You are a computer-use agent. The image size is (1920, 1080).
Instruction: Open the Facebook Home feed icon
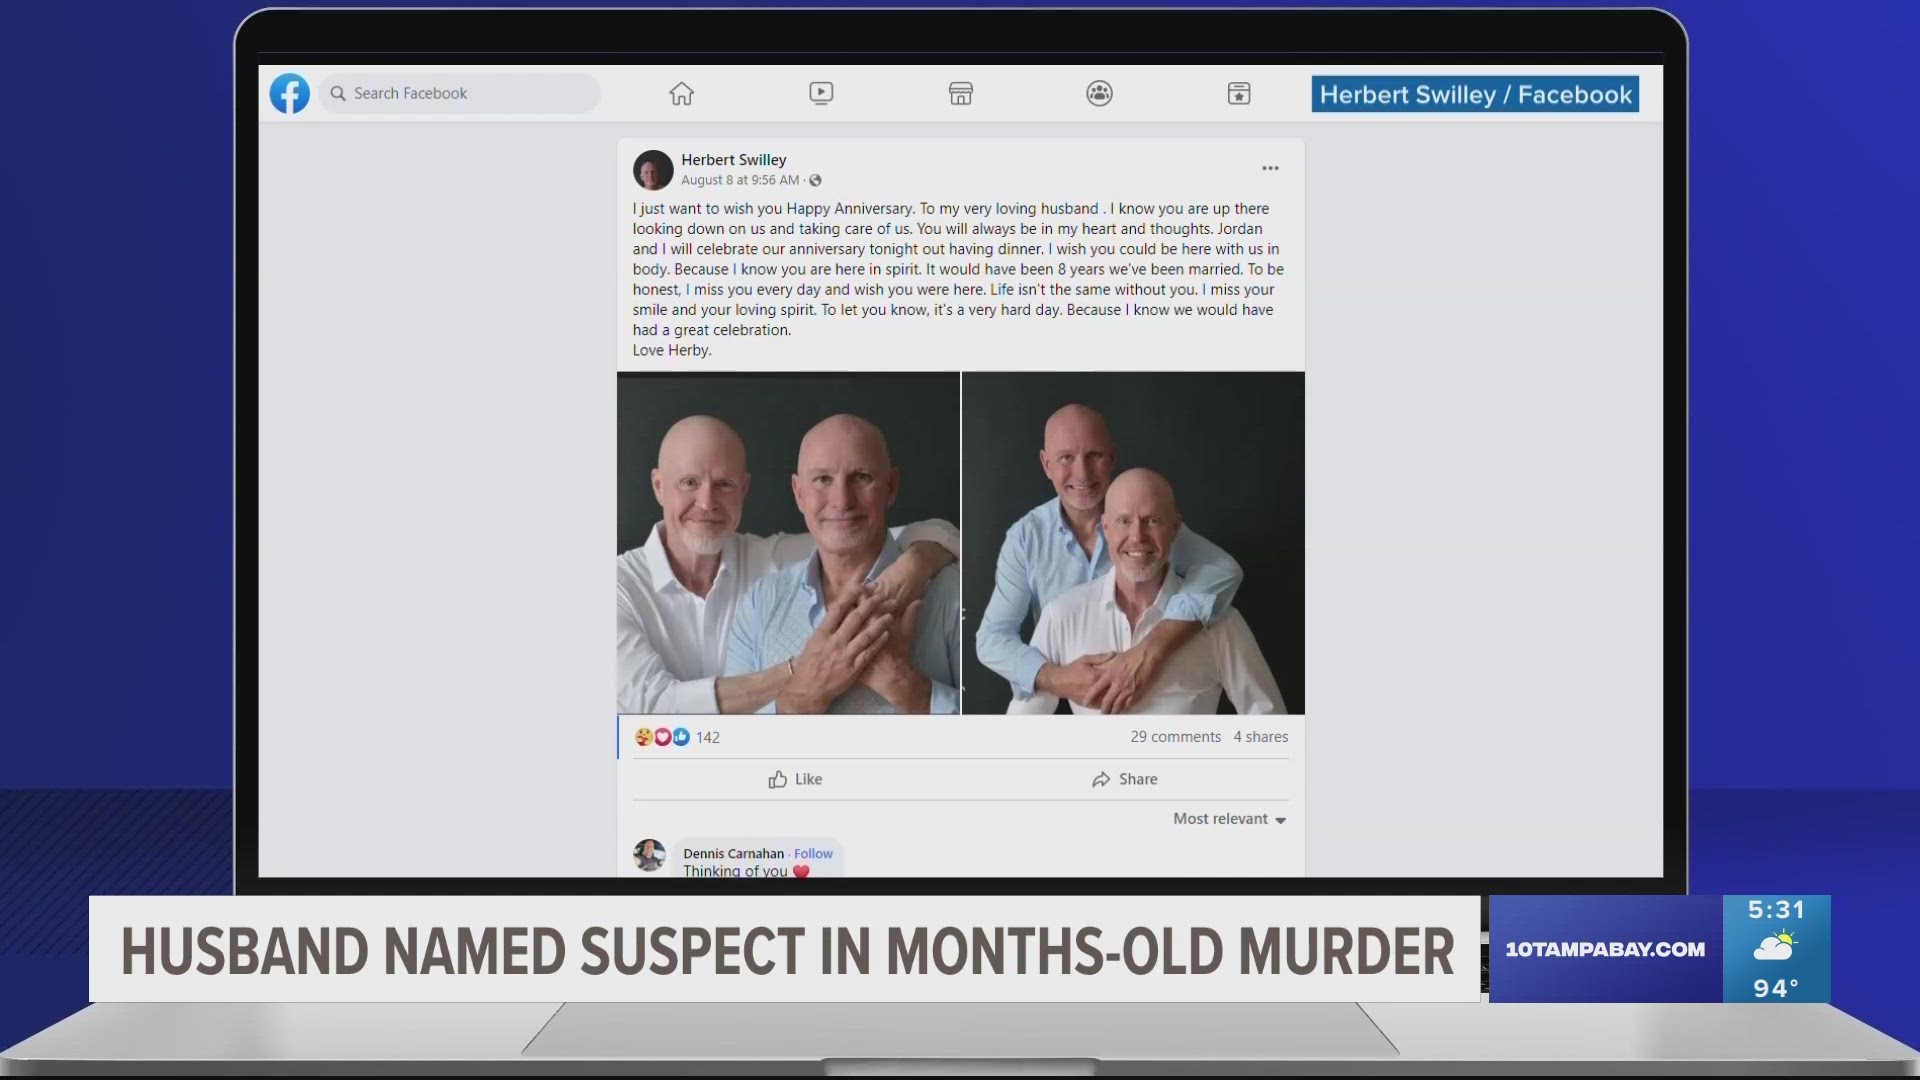click(x=682, y=93)
